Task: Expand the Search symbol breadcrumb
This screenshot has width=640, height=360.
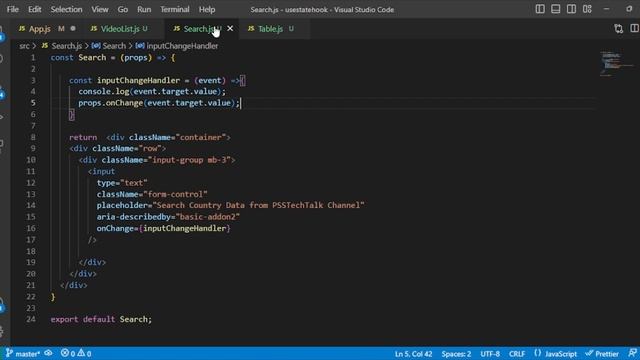Action: pos(114,46)
